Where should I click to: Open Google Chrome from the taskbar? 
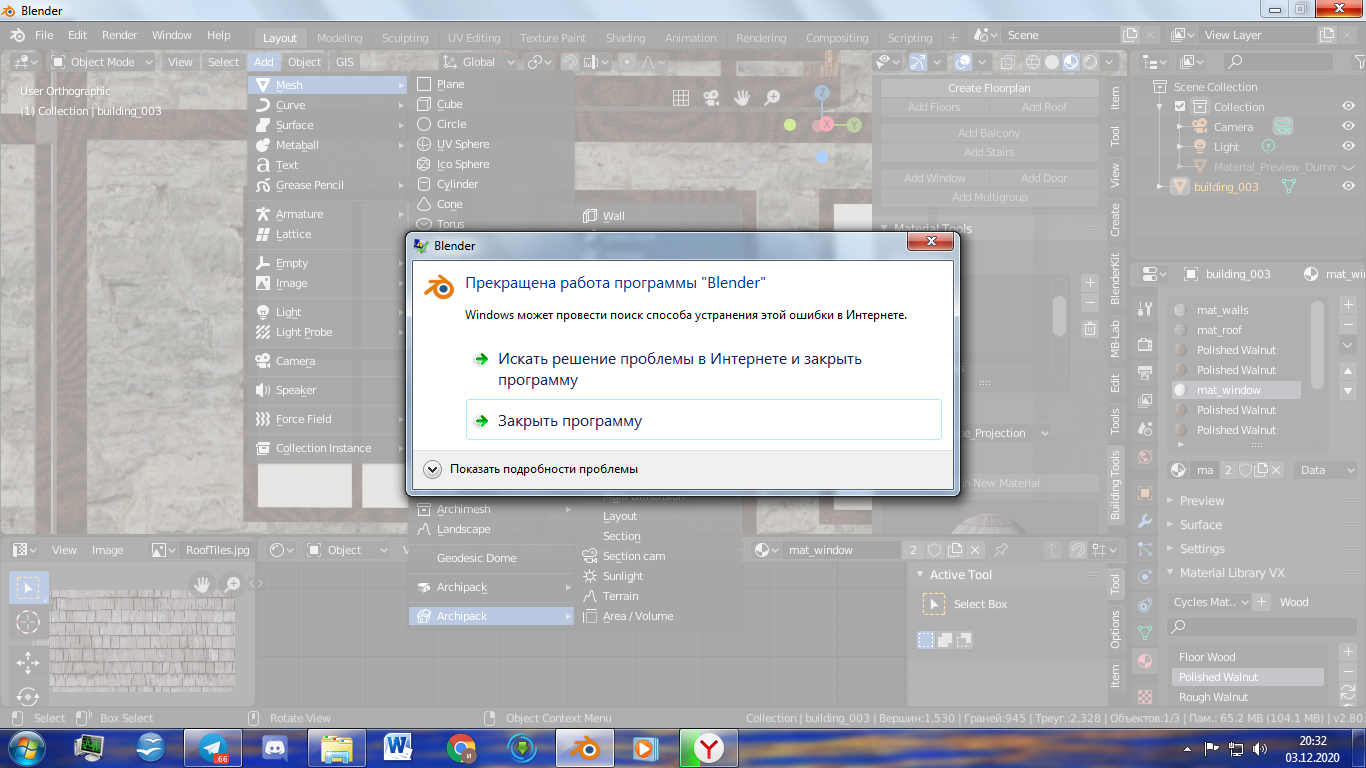461,747
